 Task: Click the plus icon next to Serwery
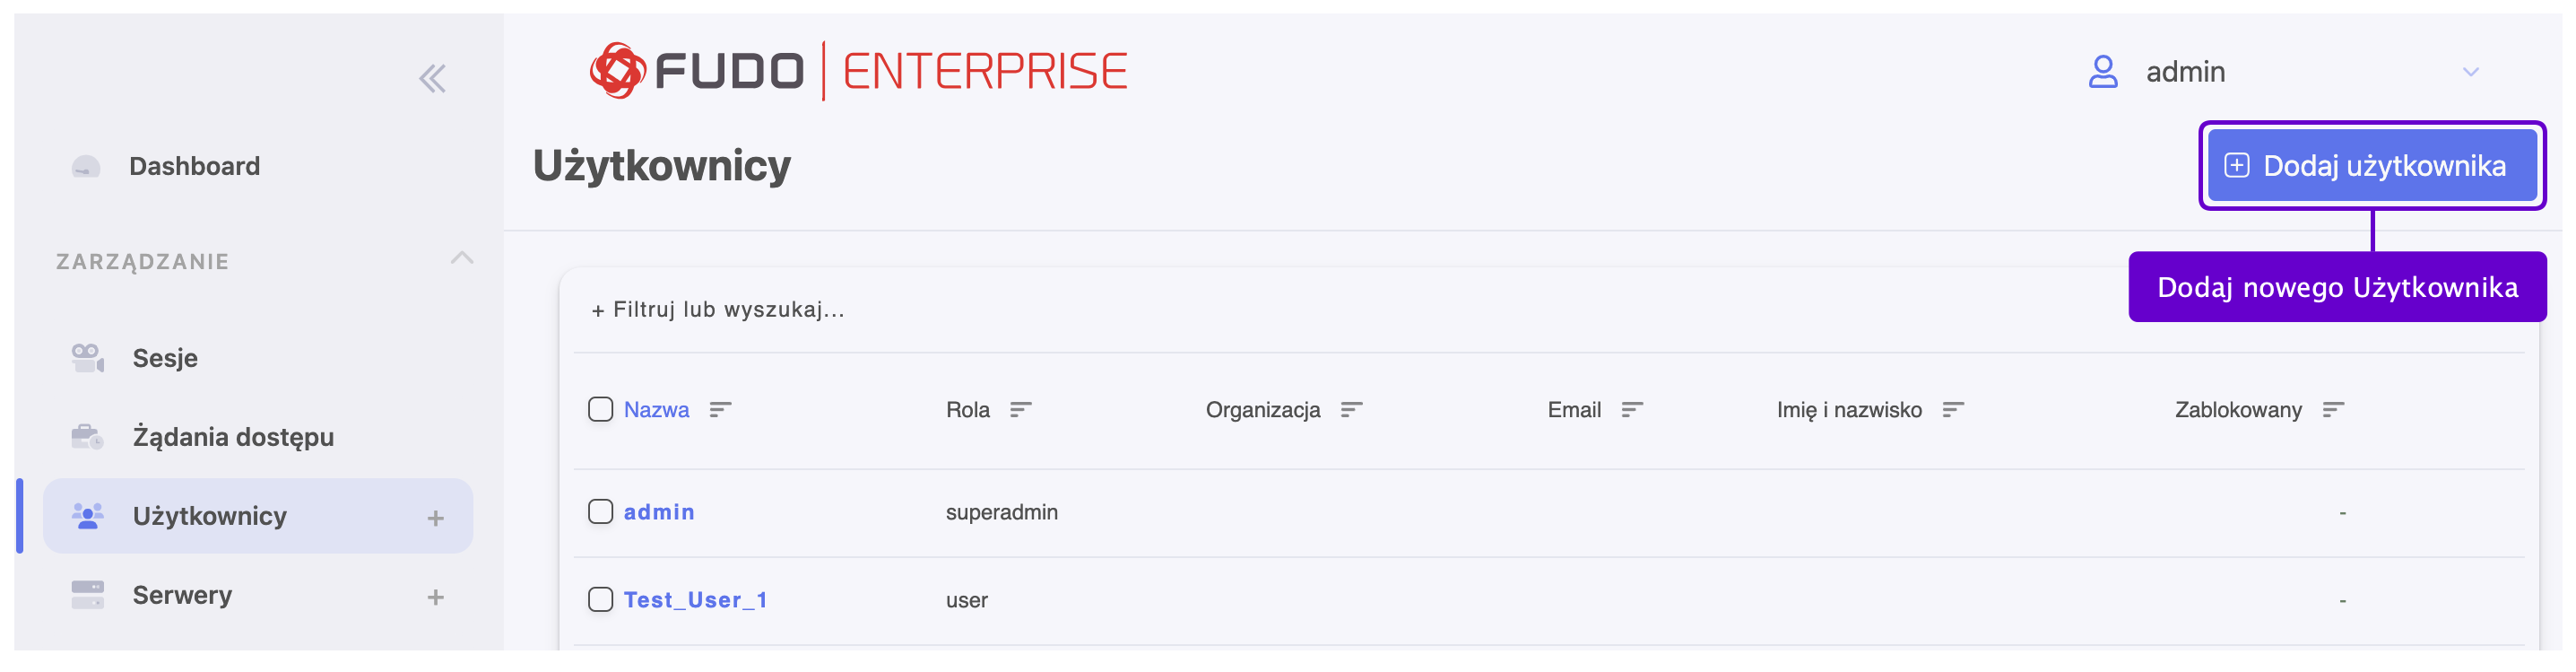coord(435,597)
